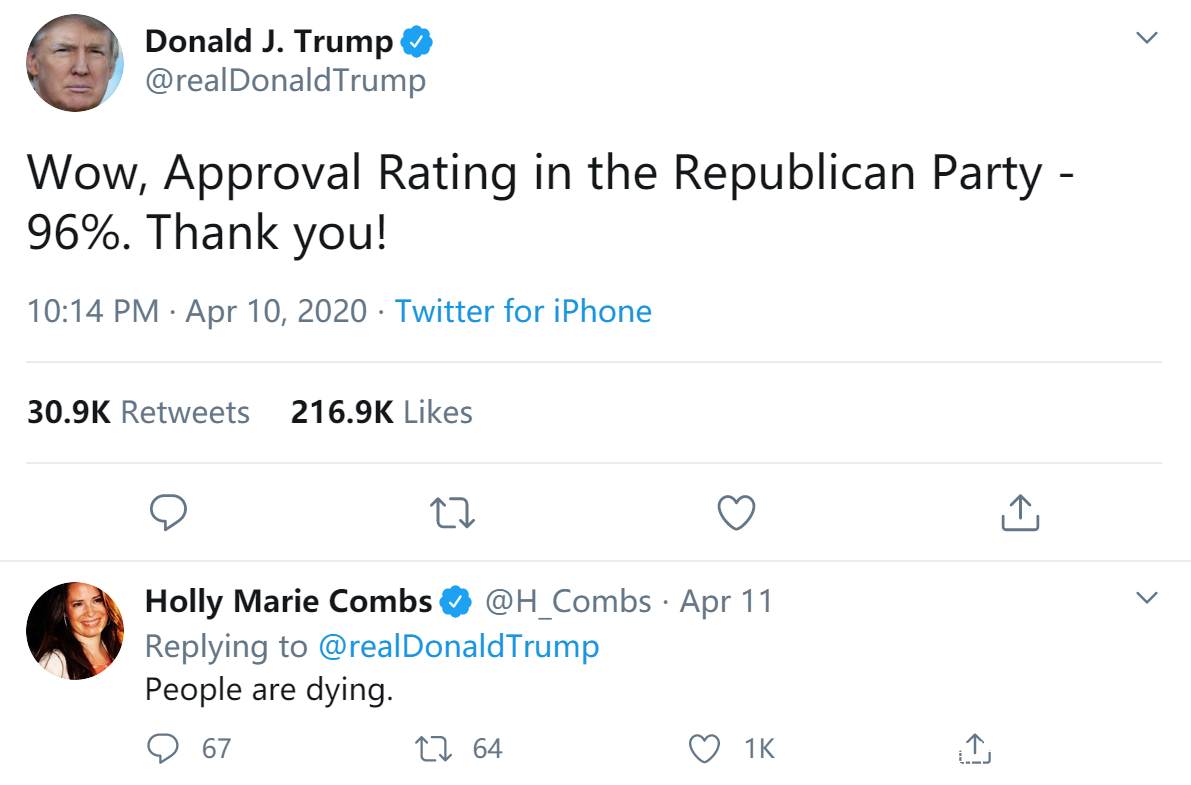The width and height of the screenshot is (1191, 785).
Task: Share Holly Marie Combs' reply
Action: click(x=974, y=748)
